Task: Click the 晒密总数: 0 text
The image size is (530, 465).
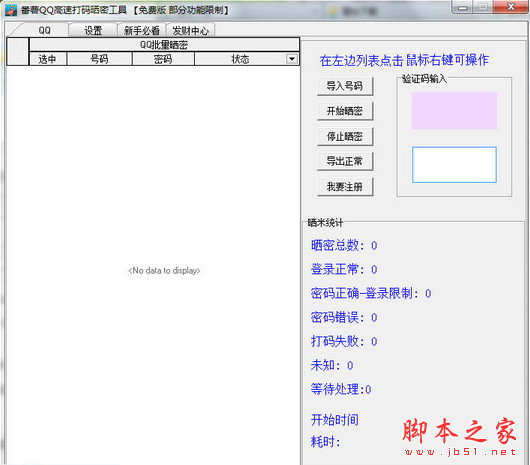Action: tap(344, 245)
